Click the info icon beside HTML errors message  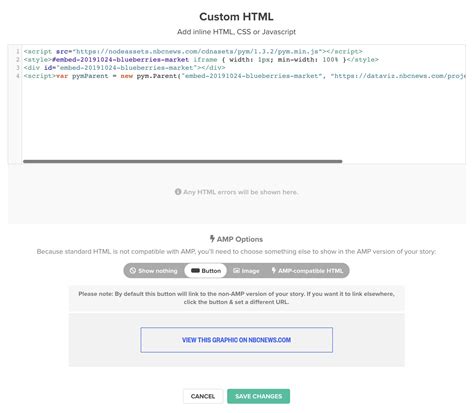tap(178, 192)
